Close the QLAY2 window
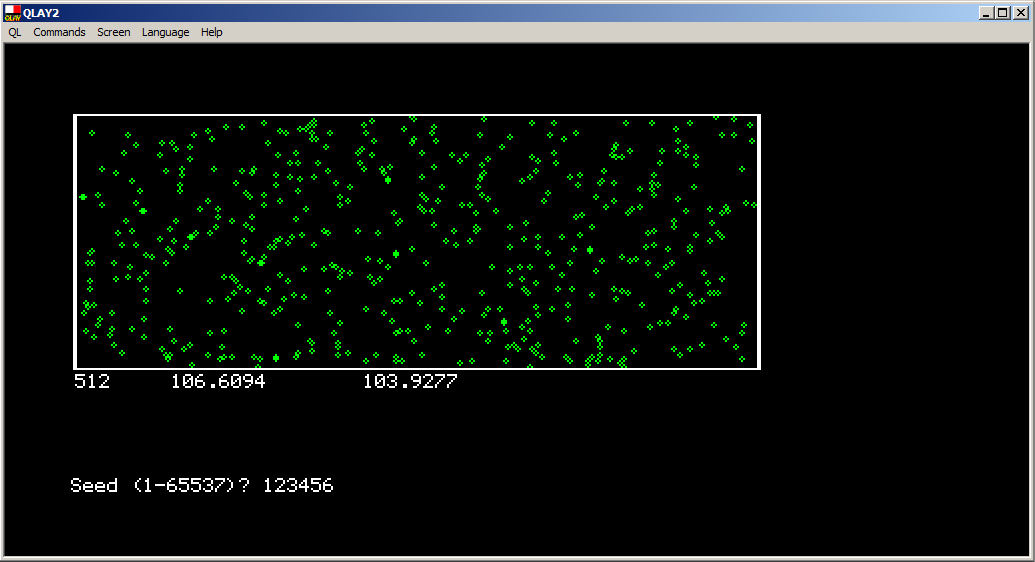 pos(1020,13)
